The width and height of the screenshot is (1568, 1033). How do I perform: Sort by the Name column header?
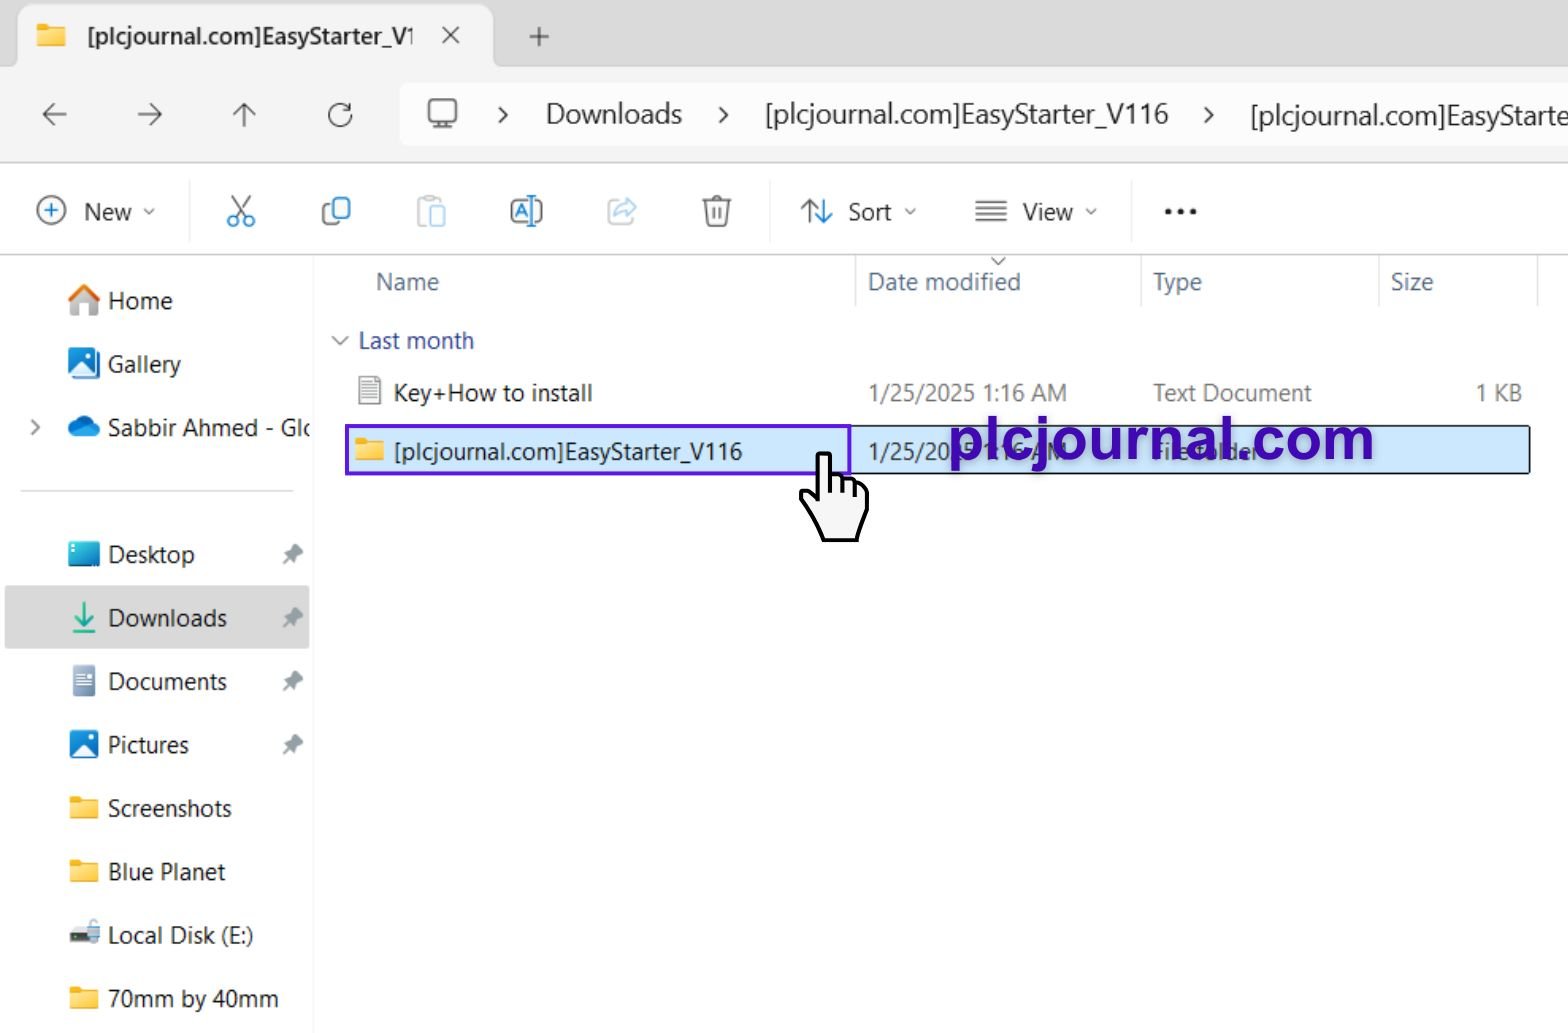[x=407, y=282]
